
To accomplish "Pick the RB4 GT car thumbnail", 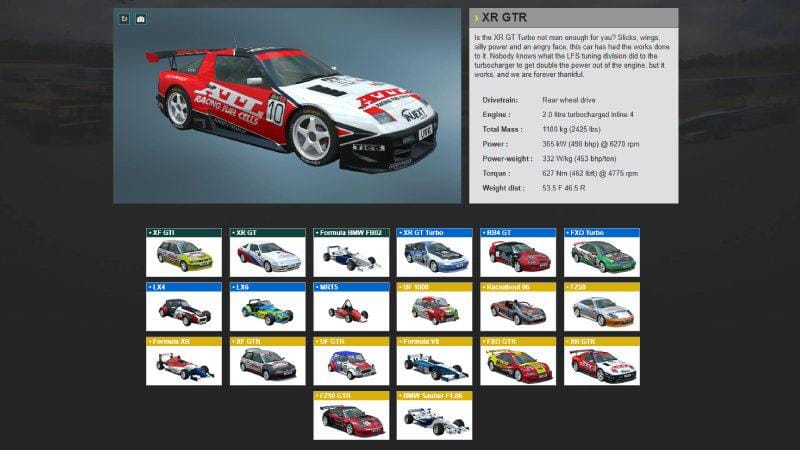I will [x=518, y=253].
